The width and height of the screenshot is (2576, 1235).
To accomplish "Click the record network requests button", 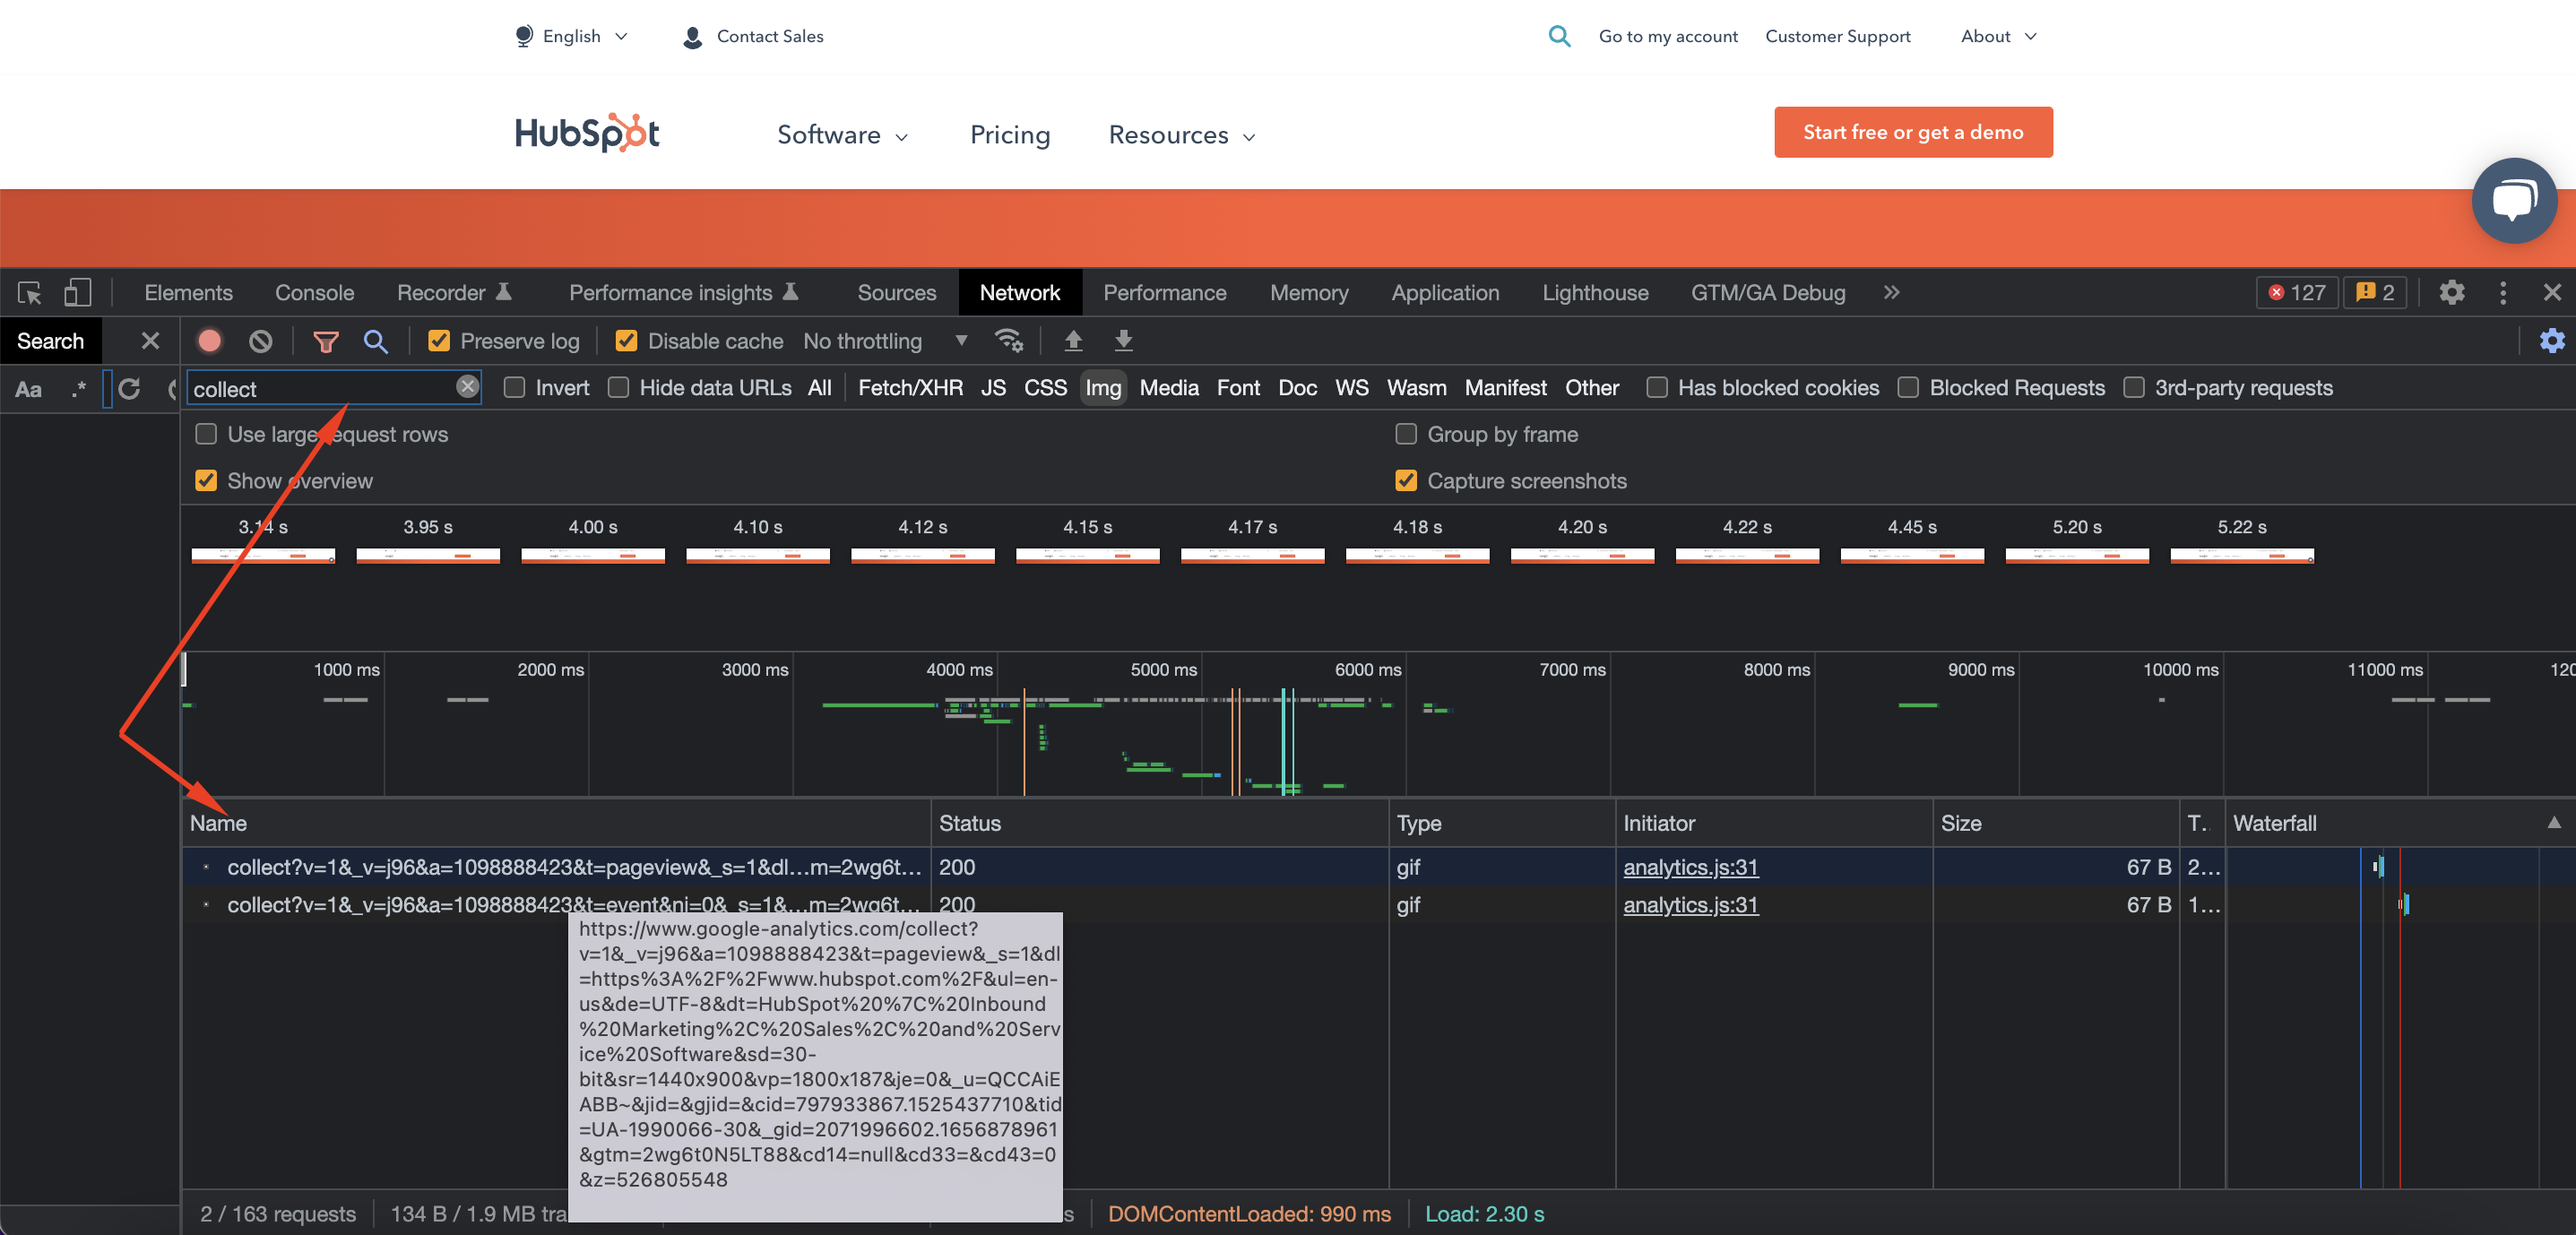I will click(x=209, y=340).
